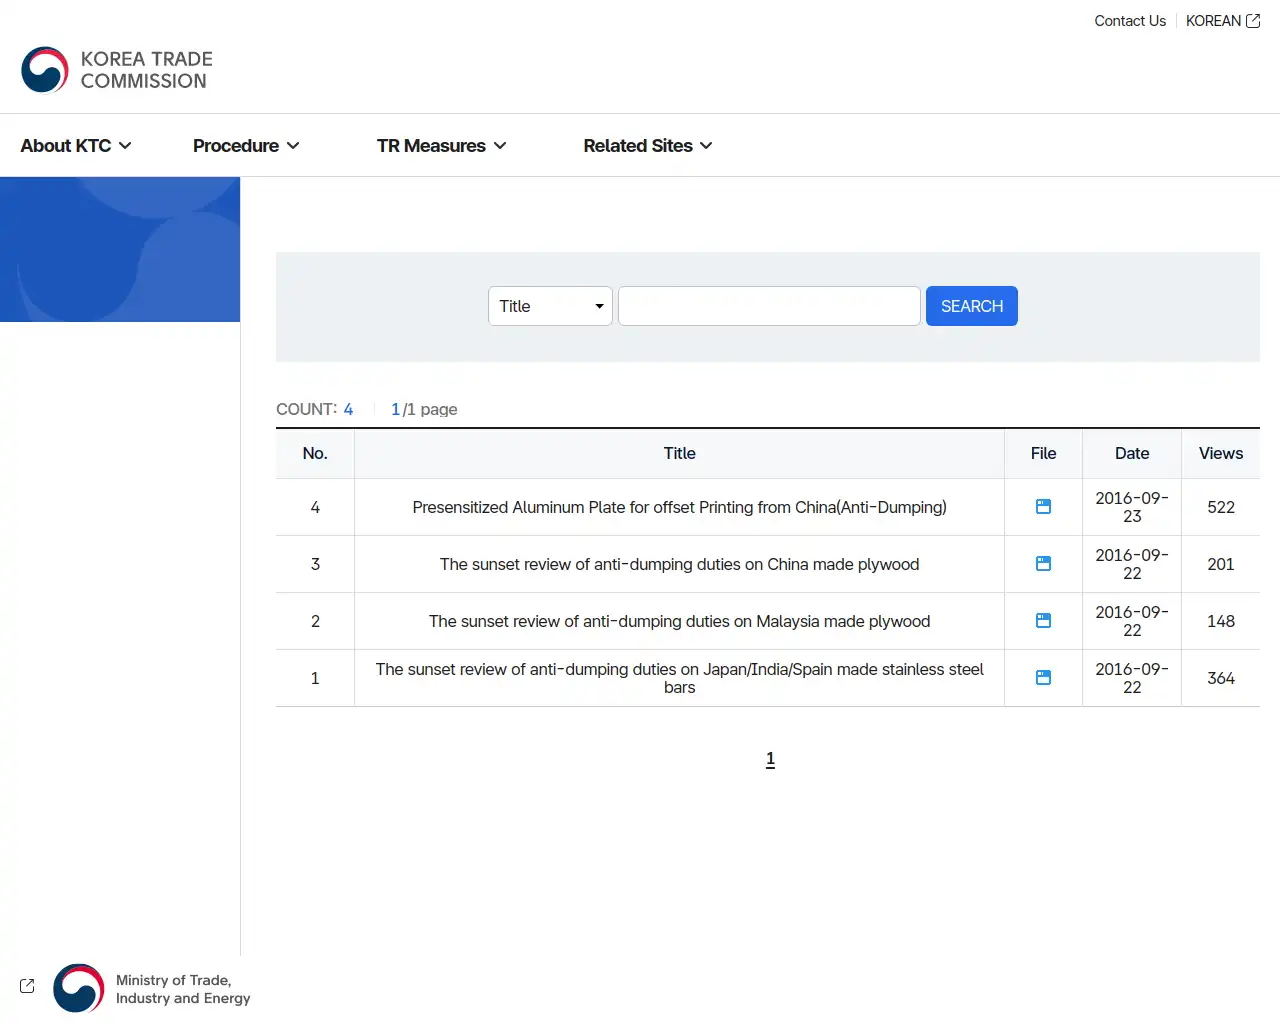1280x1024 pixels.
Task: Open Presensitized Aluminum Plate anti-dumping post
Action: click(x=680, y=507)
